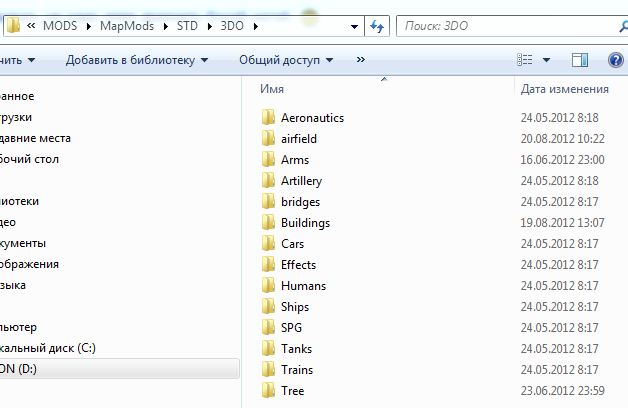Expand the arrow after 3DO in path
Viewport: 628px width, 408px height.
[x=256, y=26]
